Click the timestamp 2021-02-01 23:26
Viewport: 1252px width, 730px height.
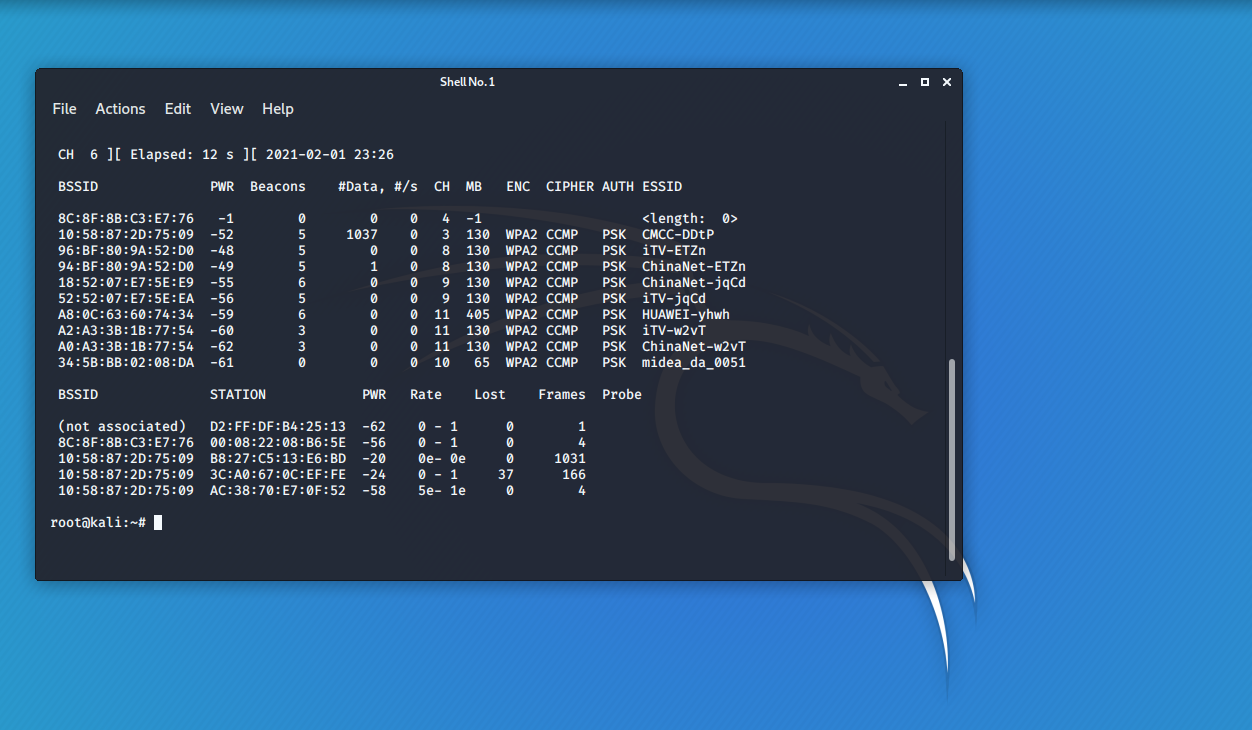[x=330, y=155]
